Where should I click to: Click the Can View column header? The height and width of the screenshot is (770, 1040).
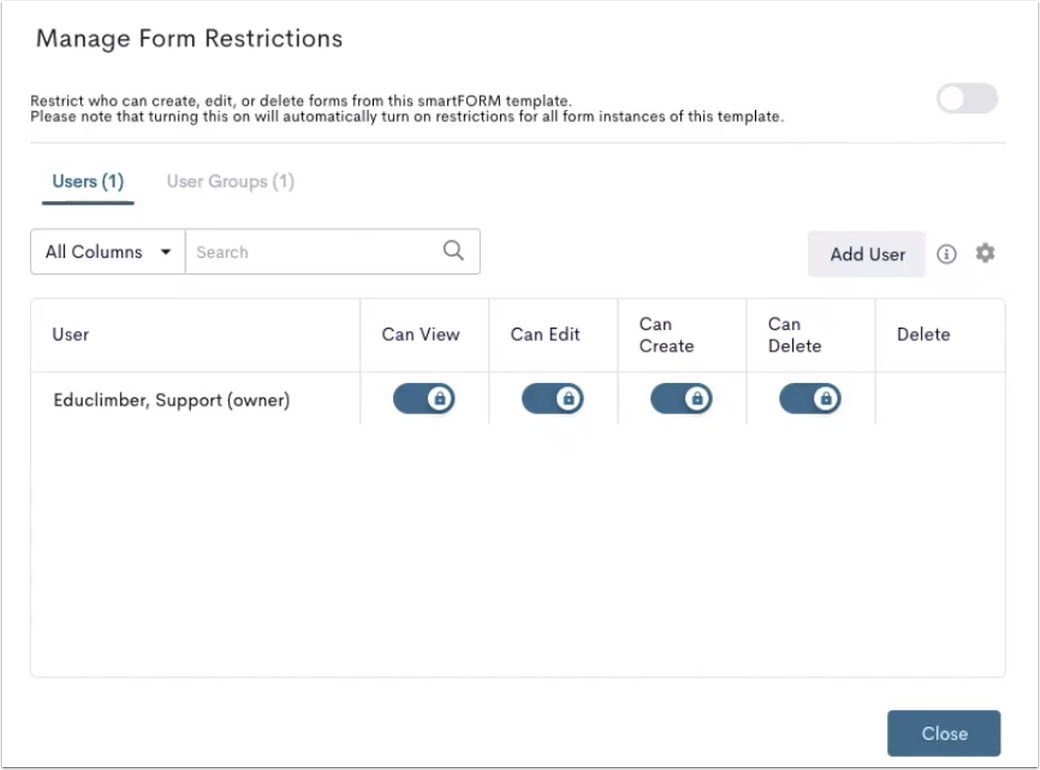click(x=424, y=335)
